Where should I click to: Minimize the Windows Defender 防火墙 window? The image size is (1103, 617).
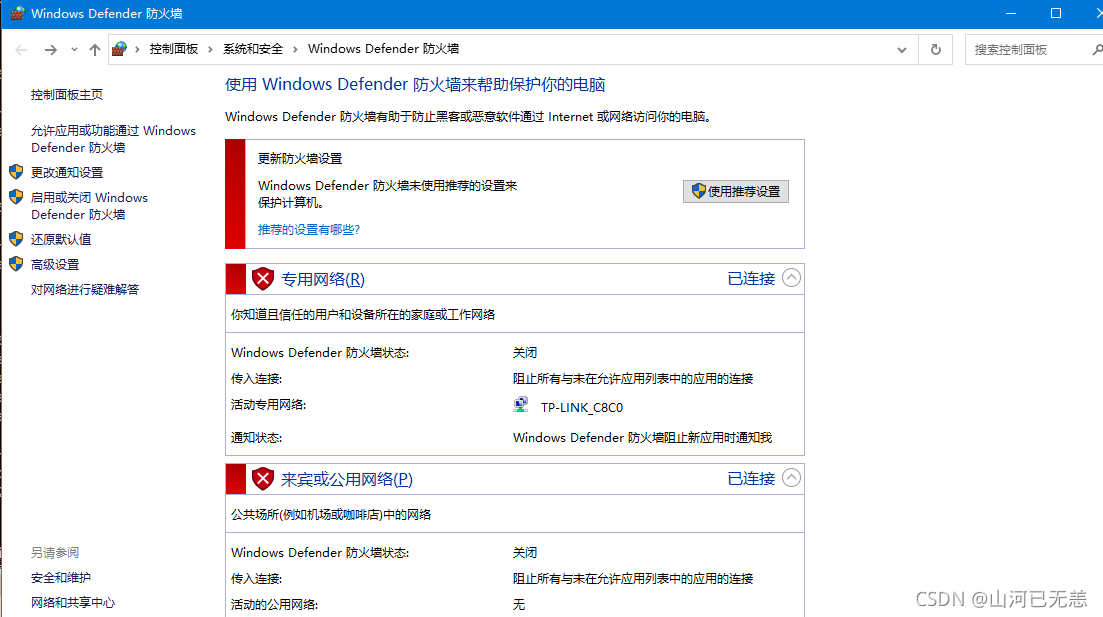pos(1011,13)
